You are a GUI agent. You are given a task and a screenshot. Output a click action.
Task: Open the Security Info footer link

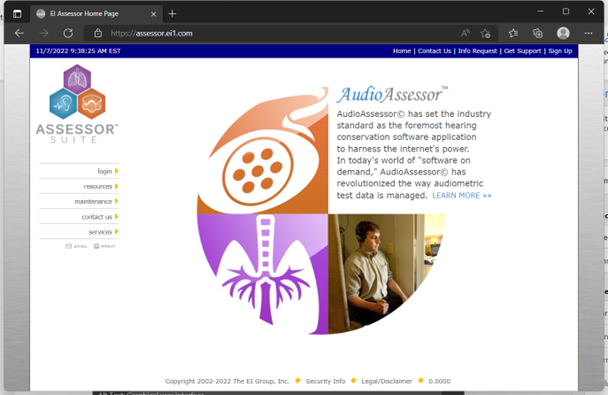325,381
